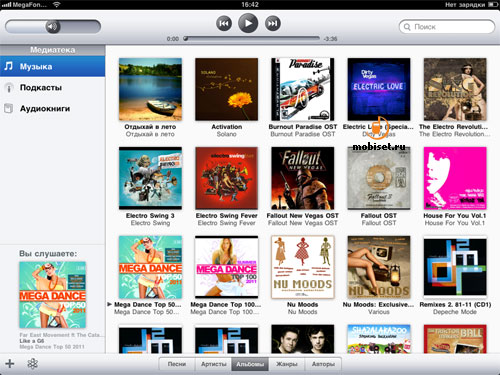Switch to the Жанры tab

coord(287,364)
